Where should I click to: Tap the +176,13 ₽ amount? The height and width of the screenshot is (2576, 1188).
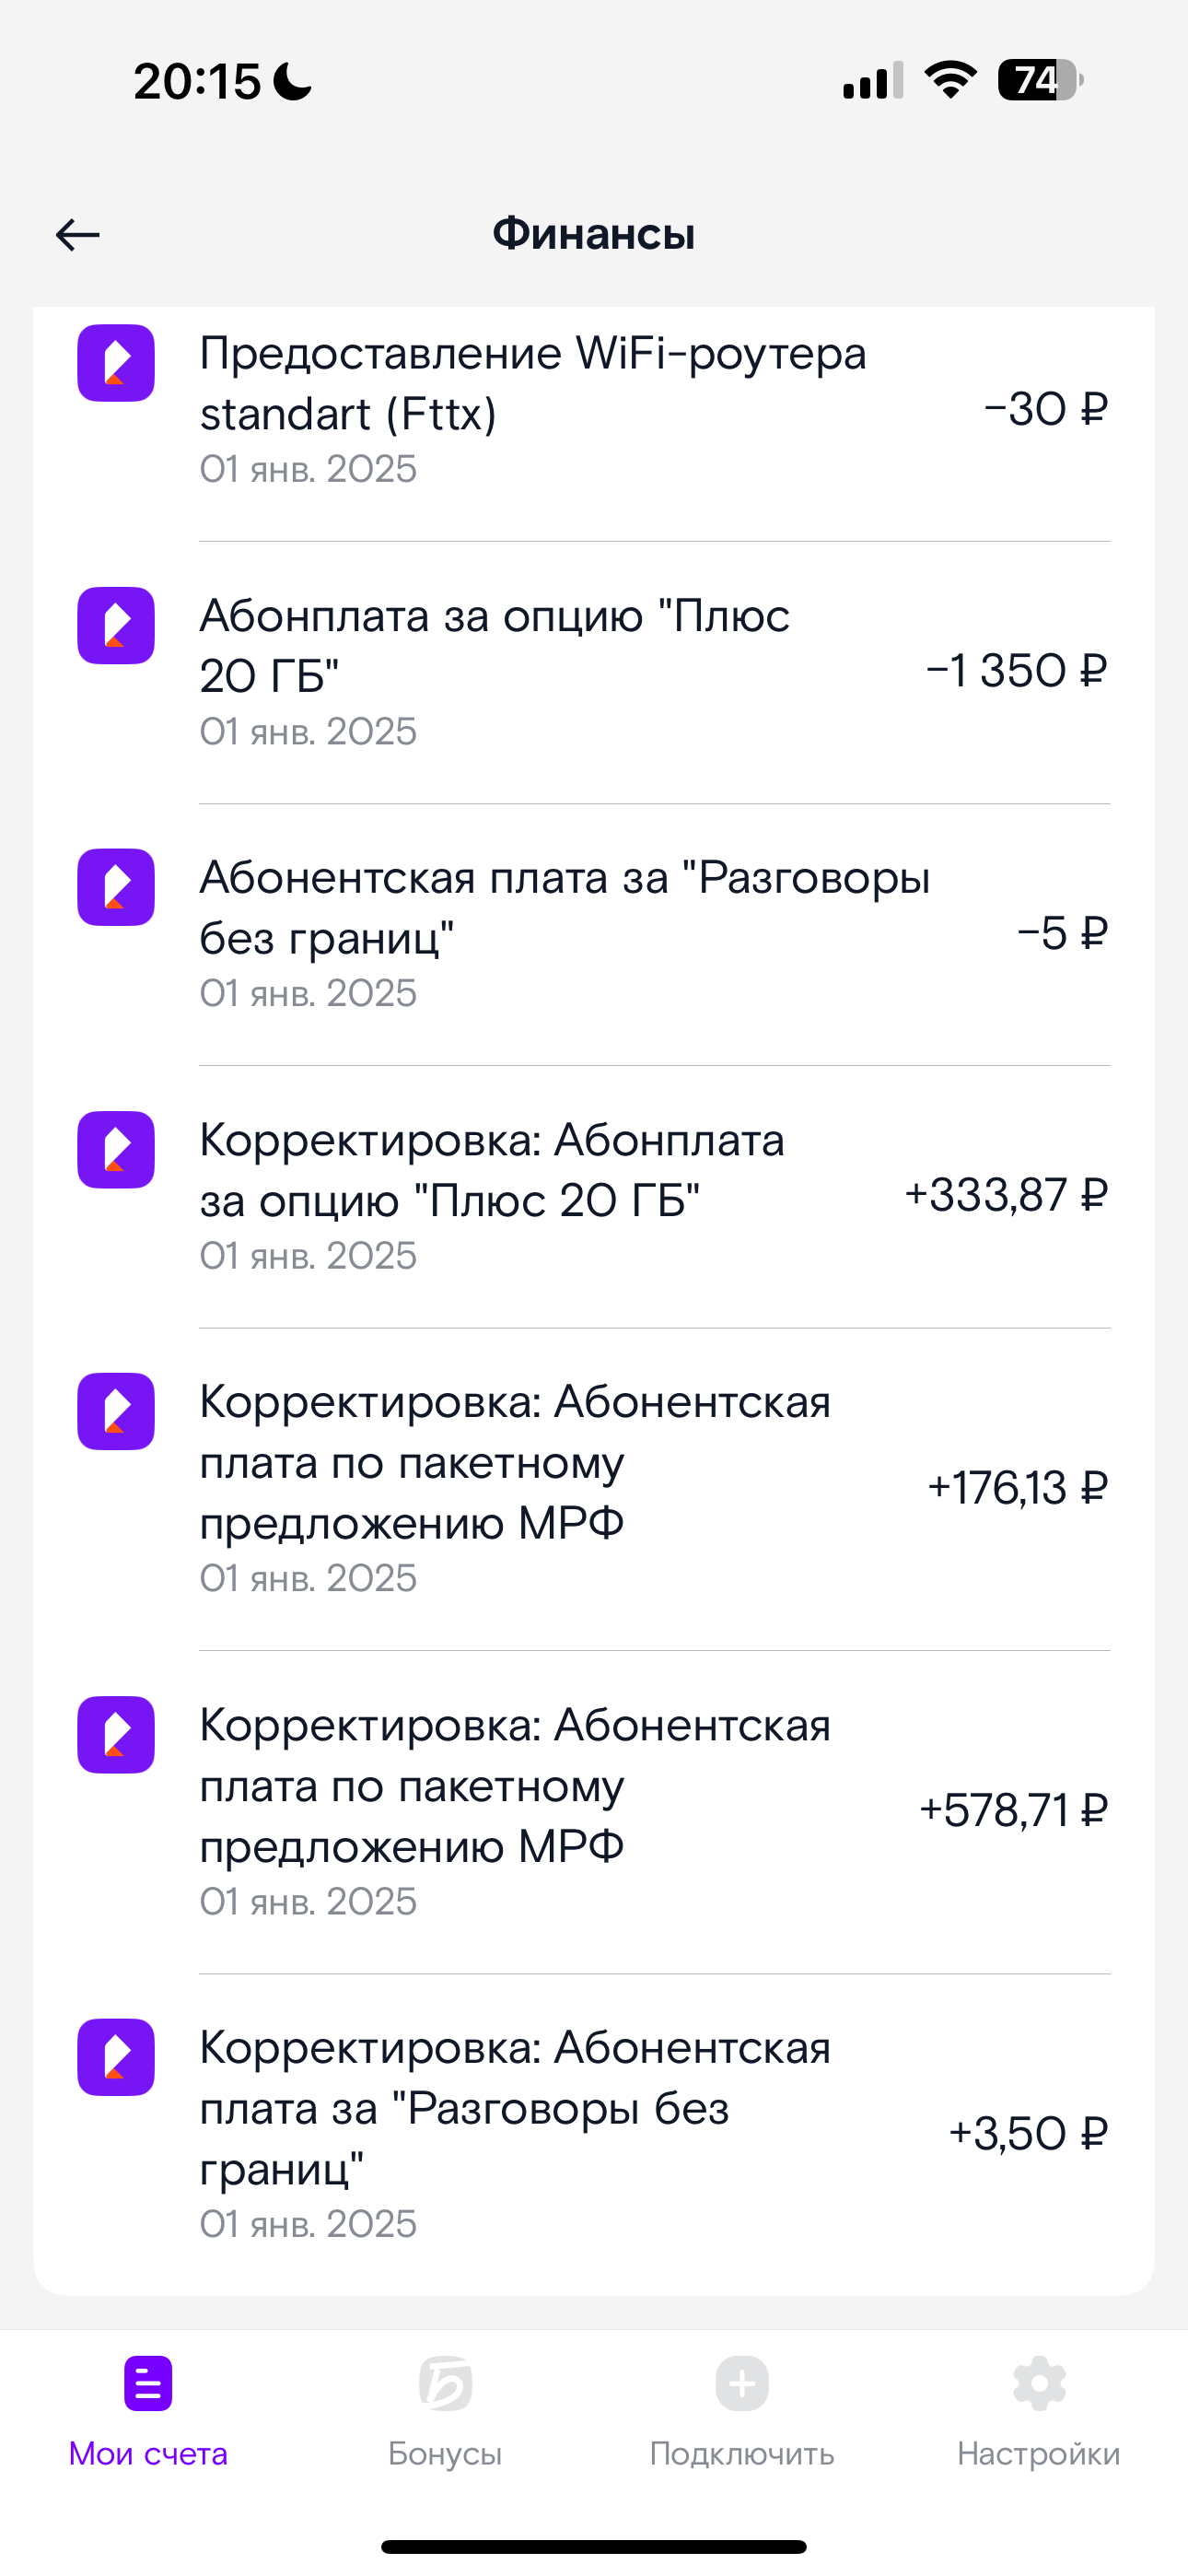coord(1017,1488)
